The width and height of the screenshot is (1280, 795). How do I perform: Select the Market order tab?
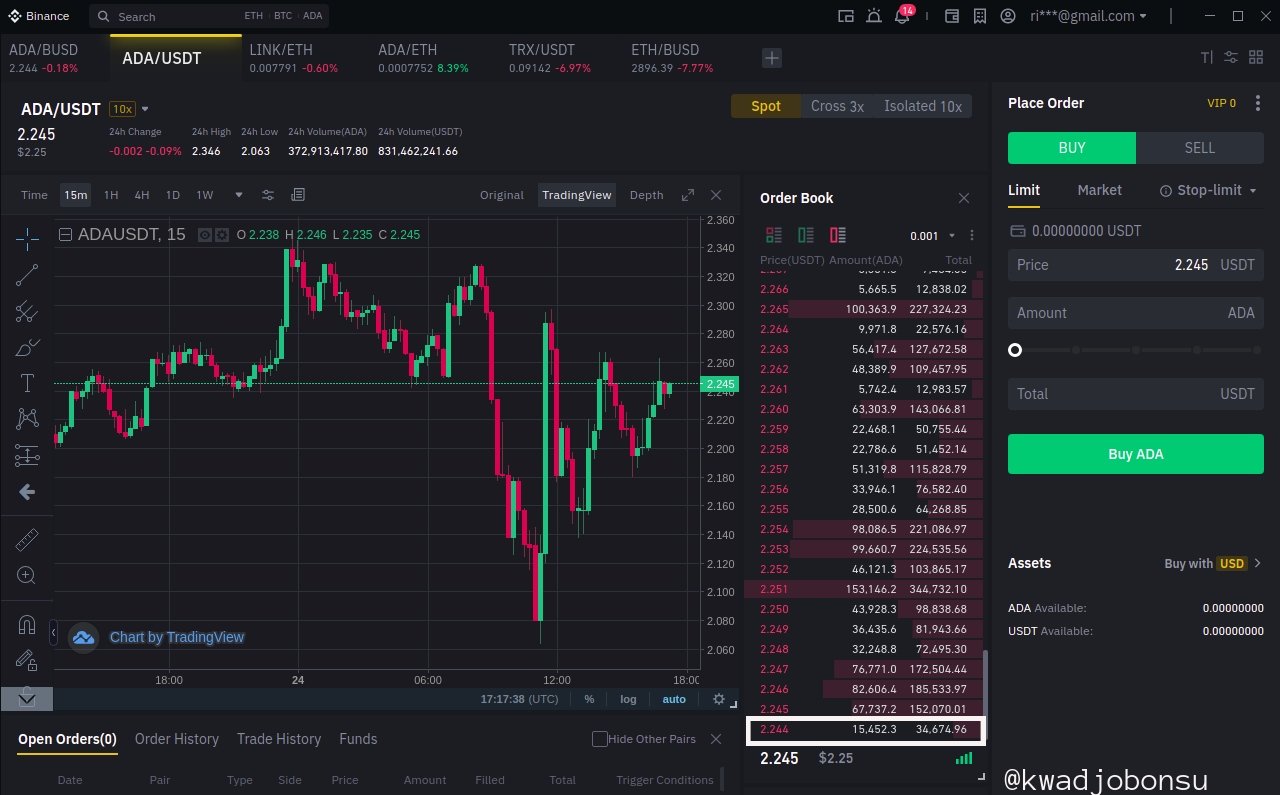(1099, 190)
